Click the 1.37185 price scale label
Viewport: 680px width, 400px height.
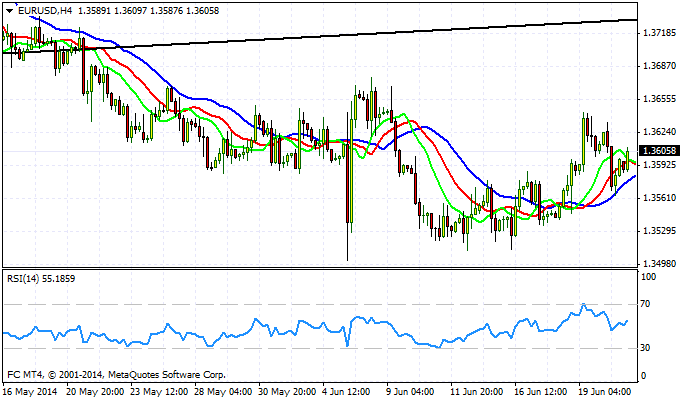(x=660, y=33)
